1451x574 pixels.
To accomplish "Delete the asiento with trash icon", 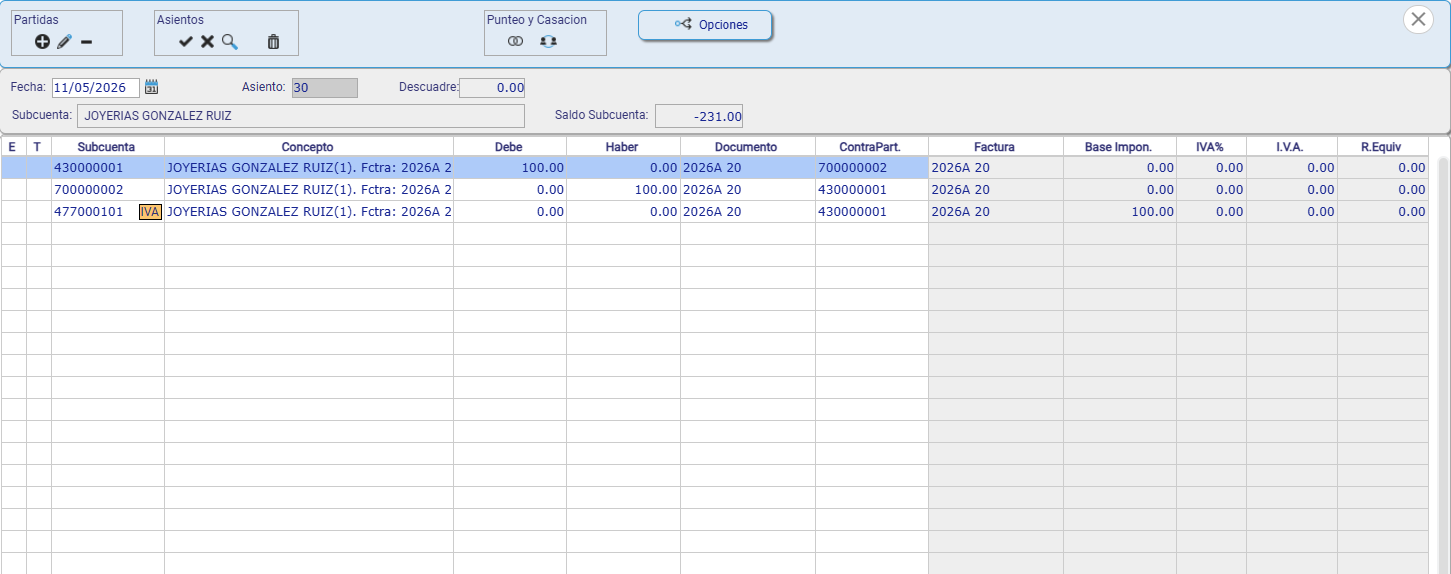I will (x=273, y=42).
